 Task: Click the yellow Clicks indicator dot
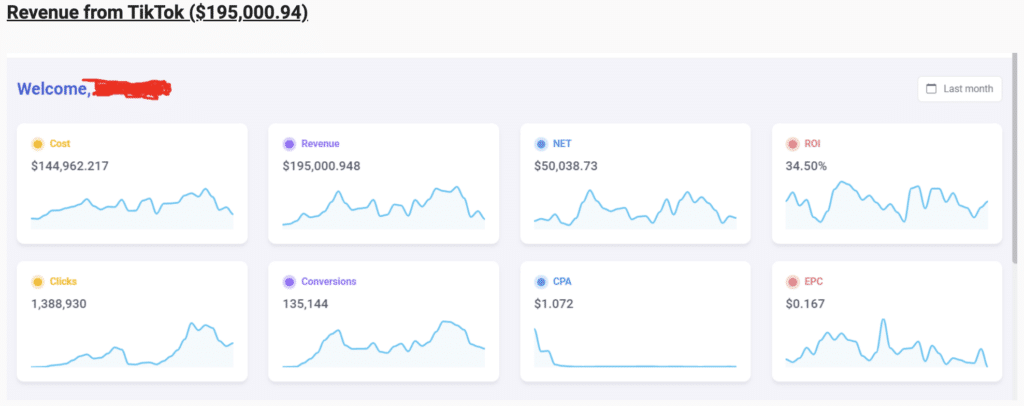pyautogui.click(x=37, y=282)
